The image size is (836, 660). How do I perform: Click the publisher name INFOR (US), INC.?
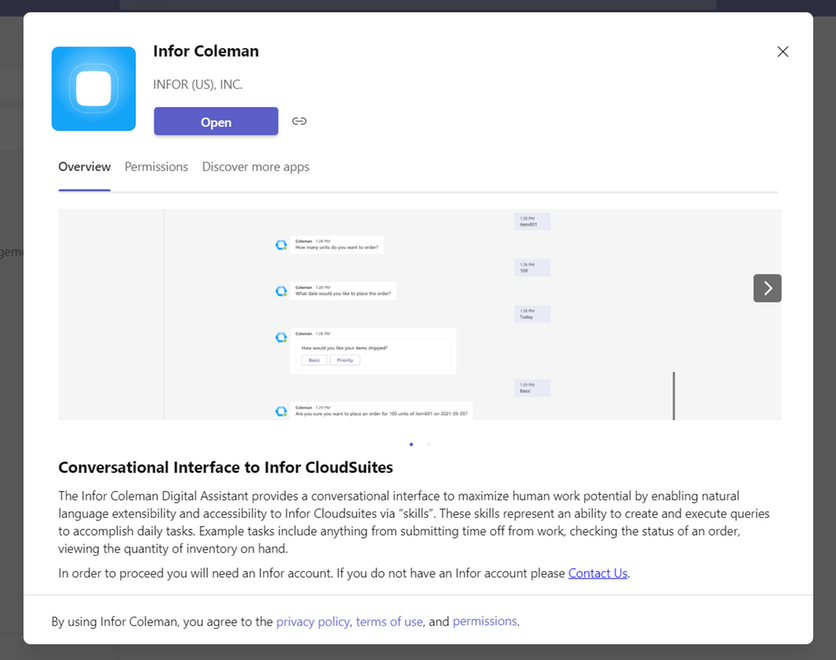[x=198, y=85]
